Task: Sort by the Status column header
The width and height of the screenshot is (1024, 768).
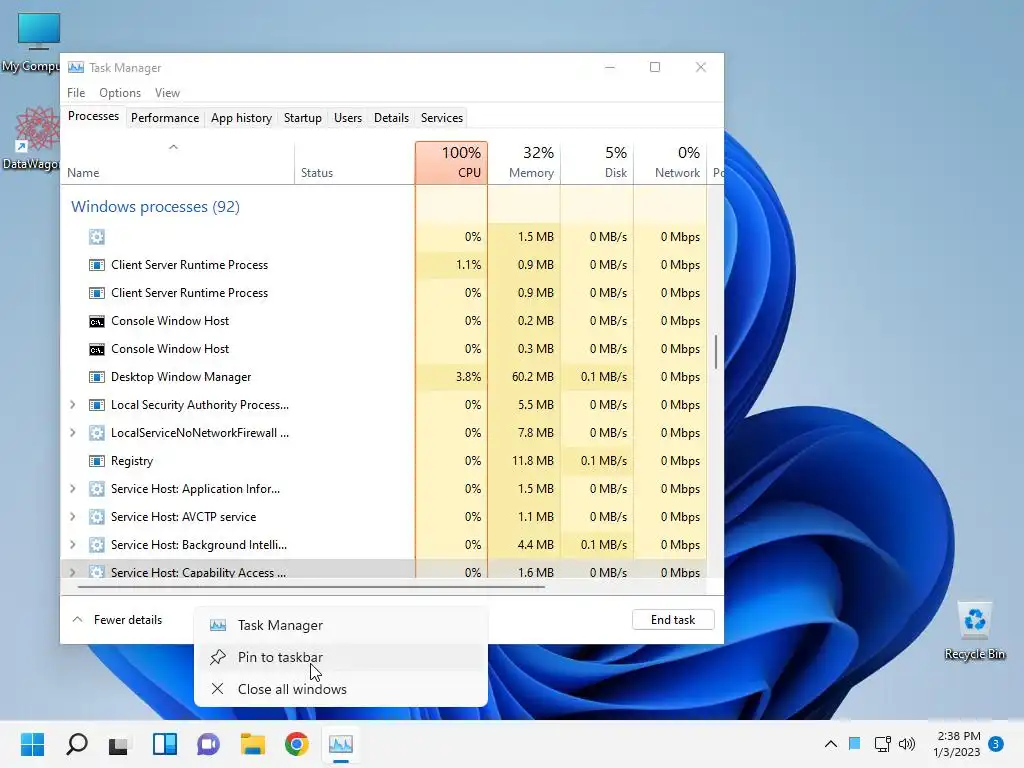Action: pyautogui.click(x=355, y=163)
